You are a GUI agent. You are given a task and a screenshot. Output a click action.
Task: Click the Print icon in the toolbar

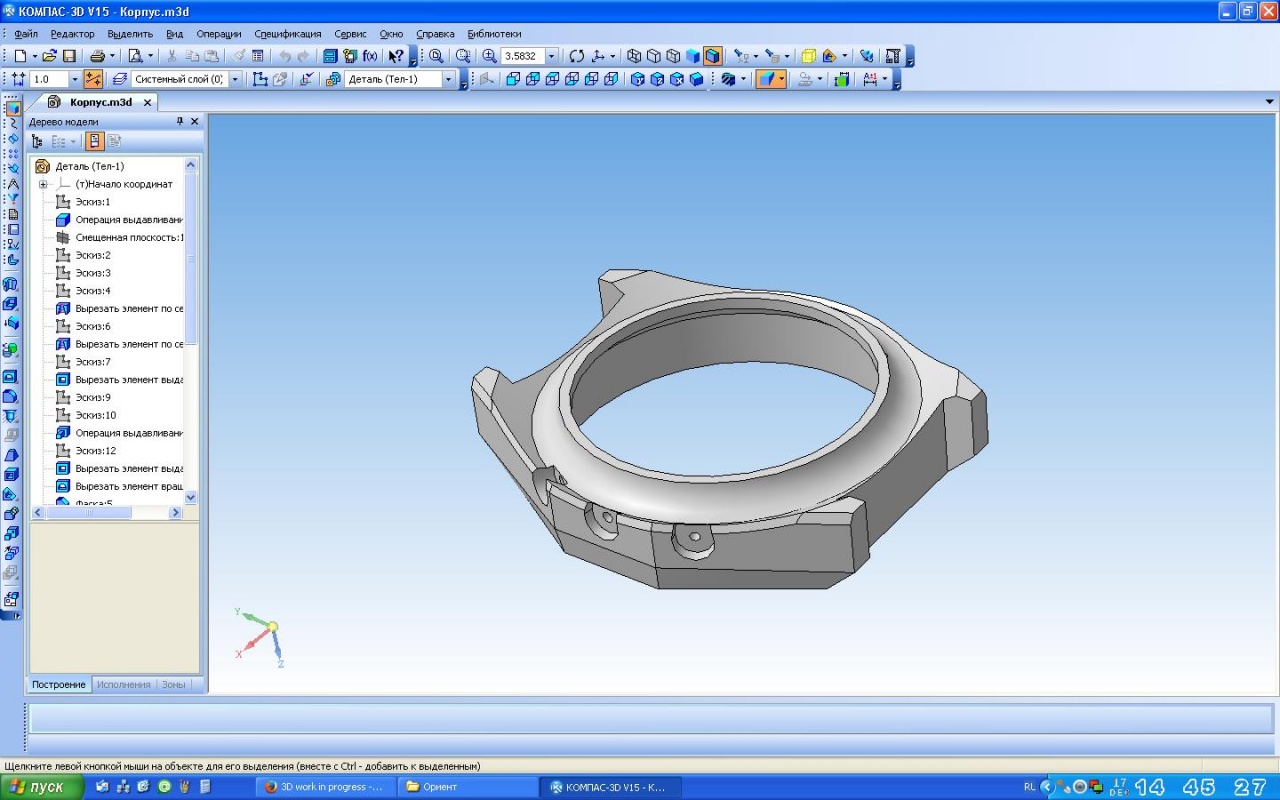pos(97,56)
